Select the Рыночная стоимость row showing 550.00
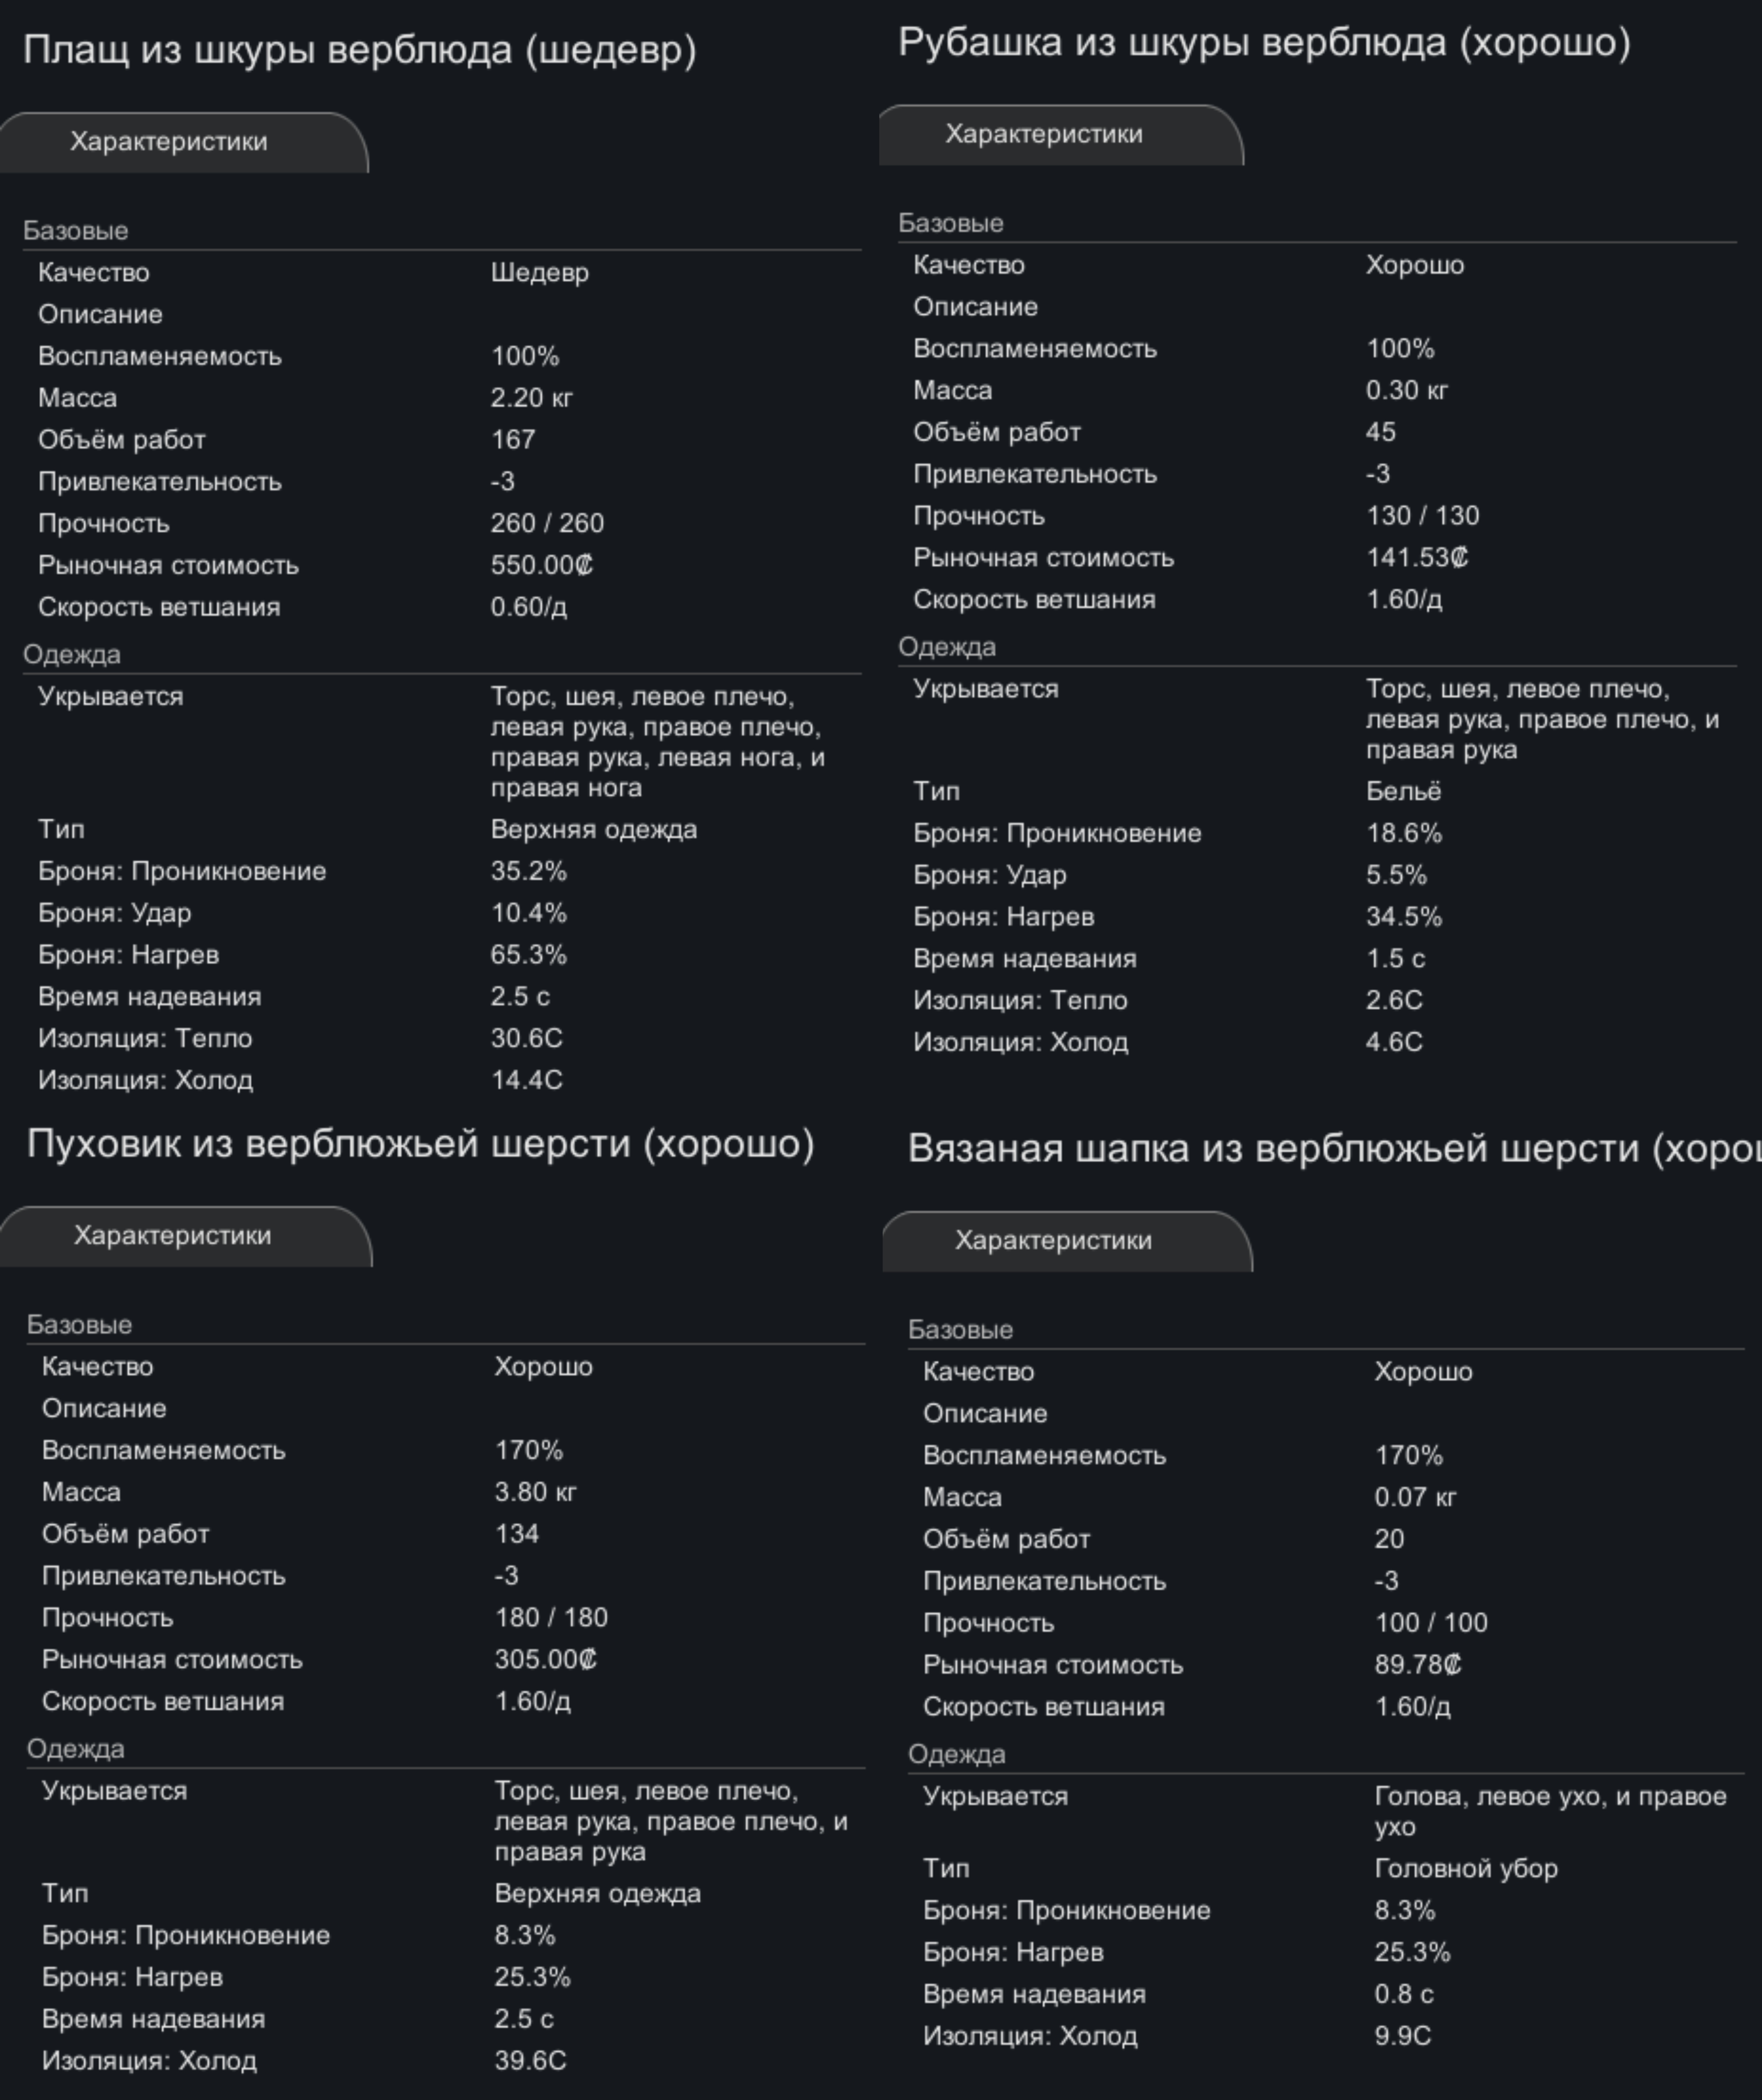This screenshot has height=2100, width=1762. pyautogui.click(x=440, y=566)
